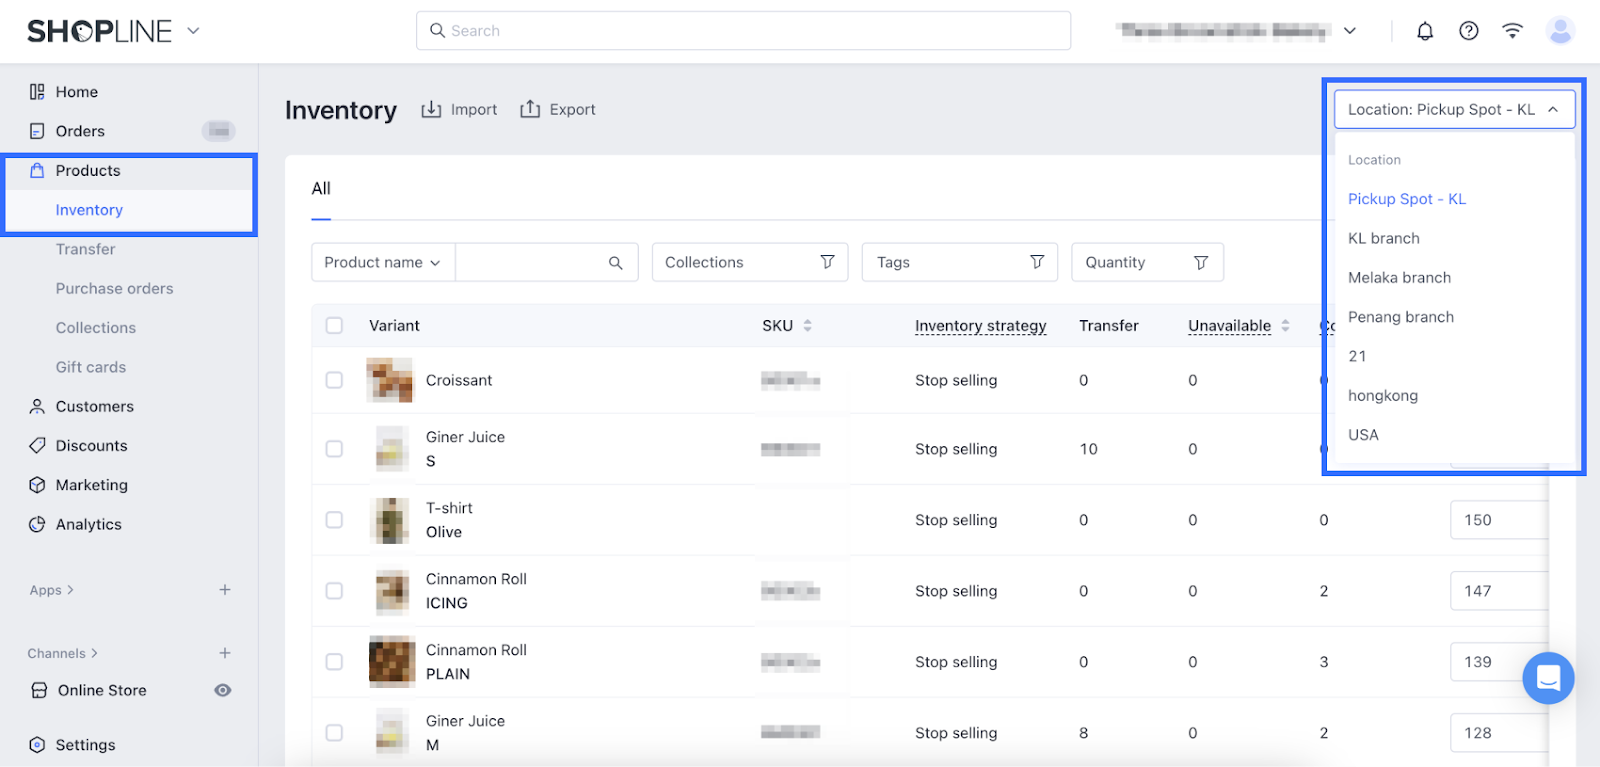Open the store name dropdown chevron

point(1350,31)
